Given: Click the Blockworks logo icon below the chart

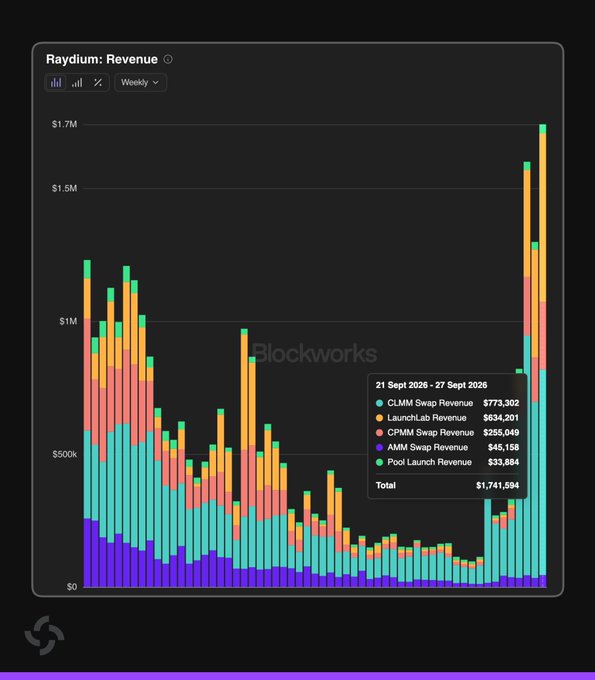Looking at the screenshot, I should click(x=44, y=635).
